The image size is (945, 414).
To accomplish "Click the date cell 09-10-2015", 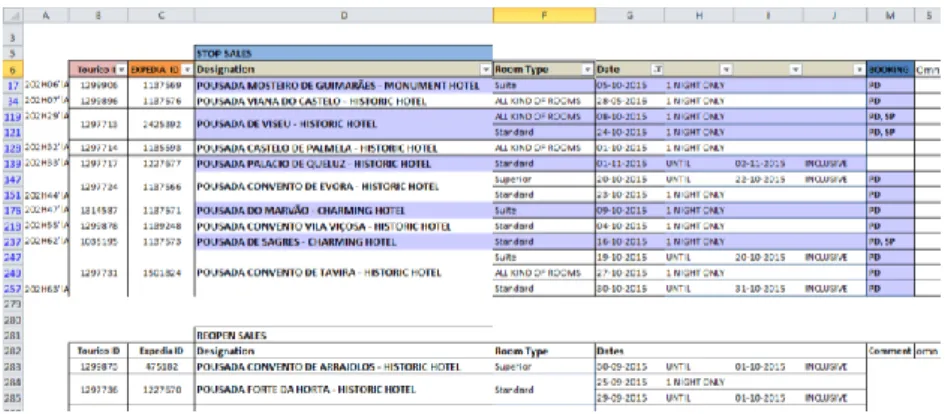I will point(630,211).
